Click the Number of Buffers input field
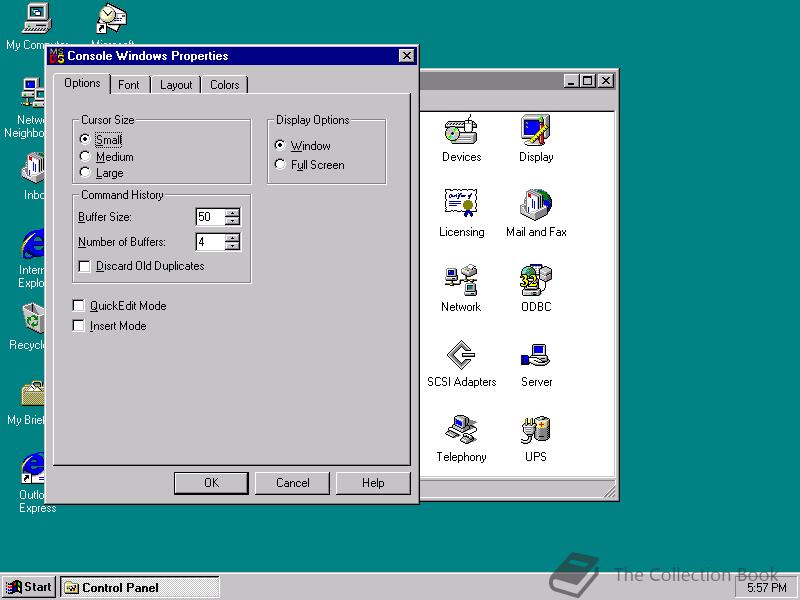Image resolution: width=800 pixels, height=600 pixels. 210,242
